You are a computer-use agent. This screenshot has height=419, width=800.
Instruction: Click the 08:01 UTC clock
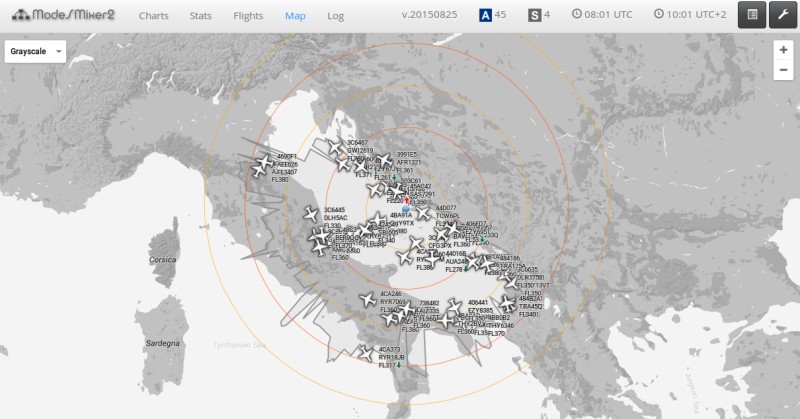point(602,14)
